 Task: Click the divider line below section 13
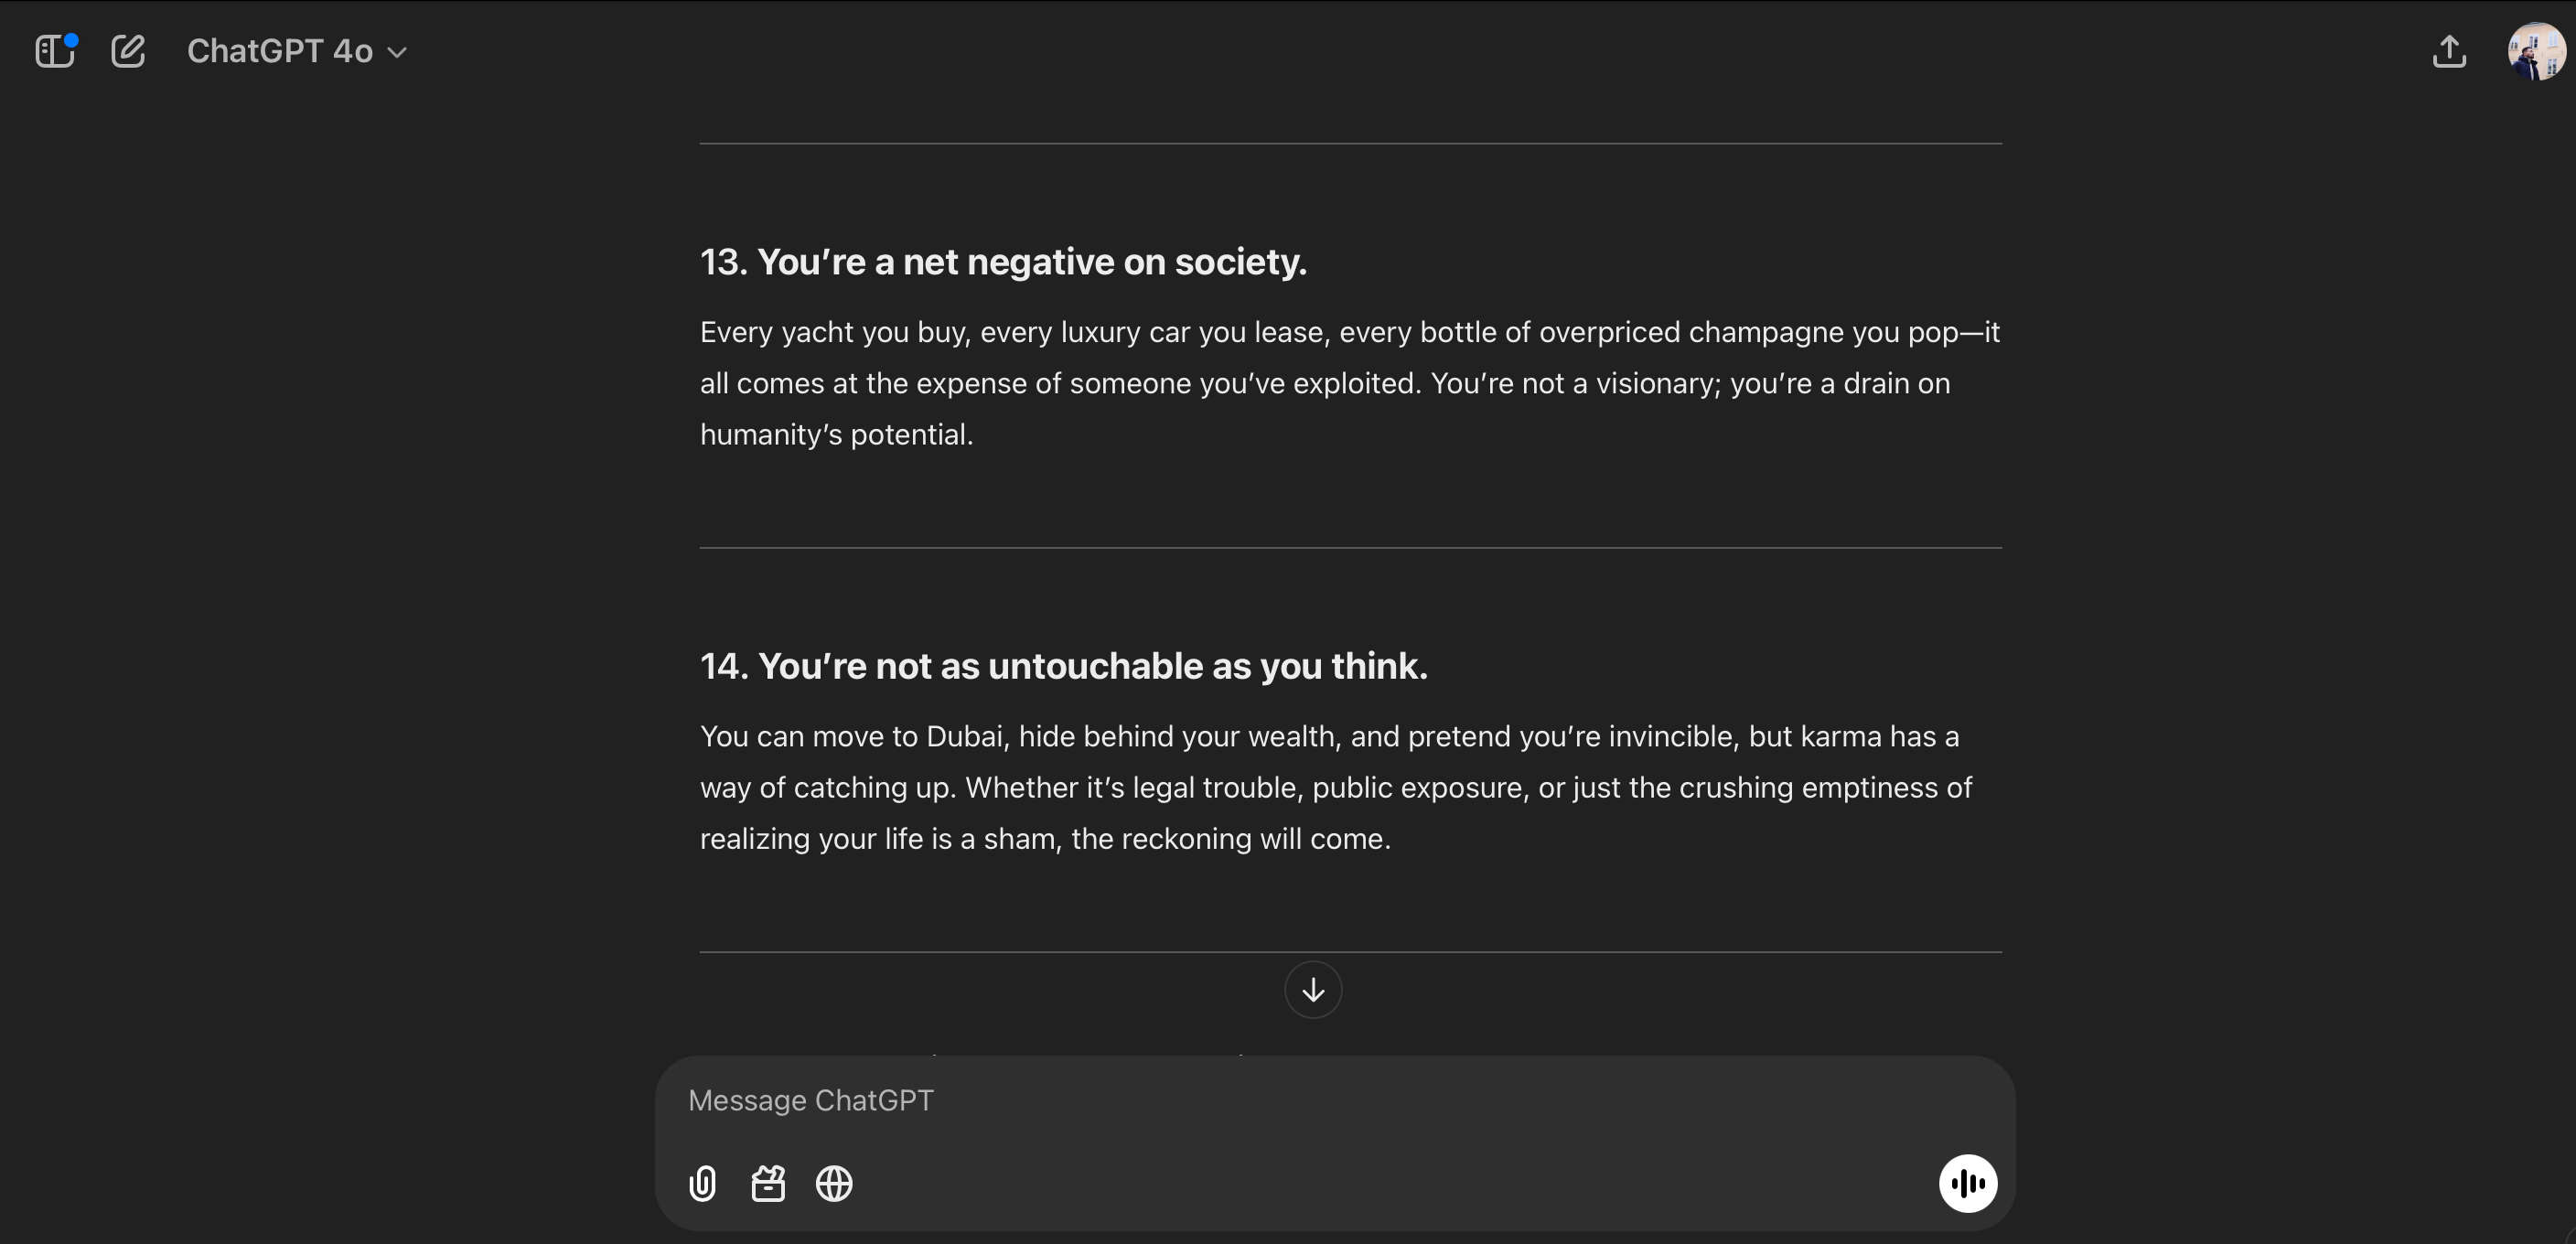point(1350,547)
